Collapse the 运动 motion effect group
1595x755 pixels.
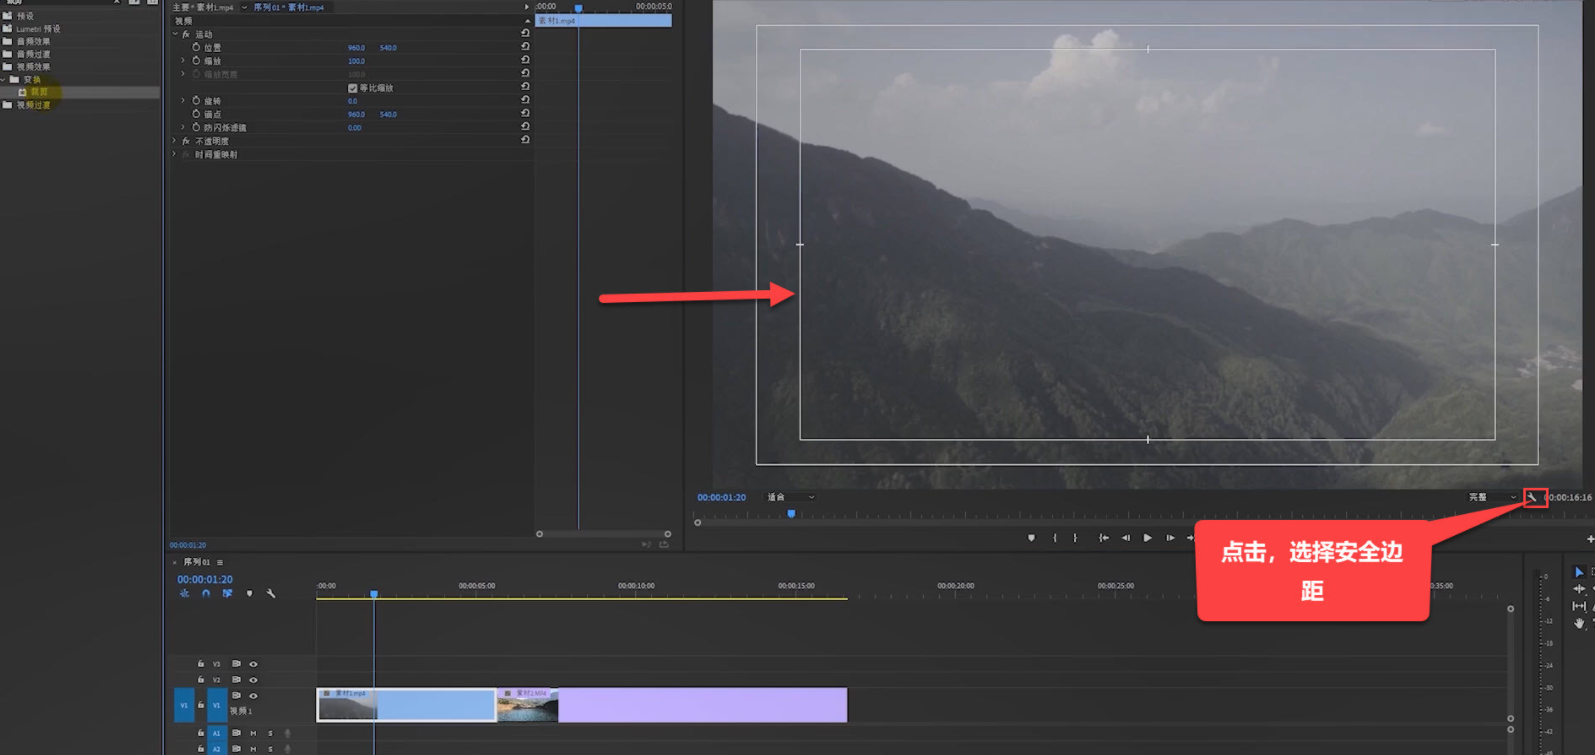pos(175,34)
